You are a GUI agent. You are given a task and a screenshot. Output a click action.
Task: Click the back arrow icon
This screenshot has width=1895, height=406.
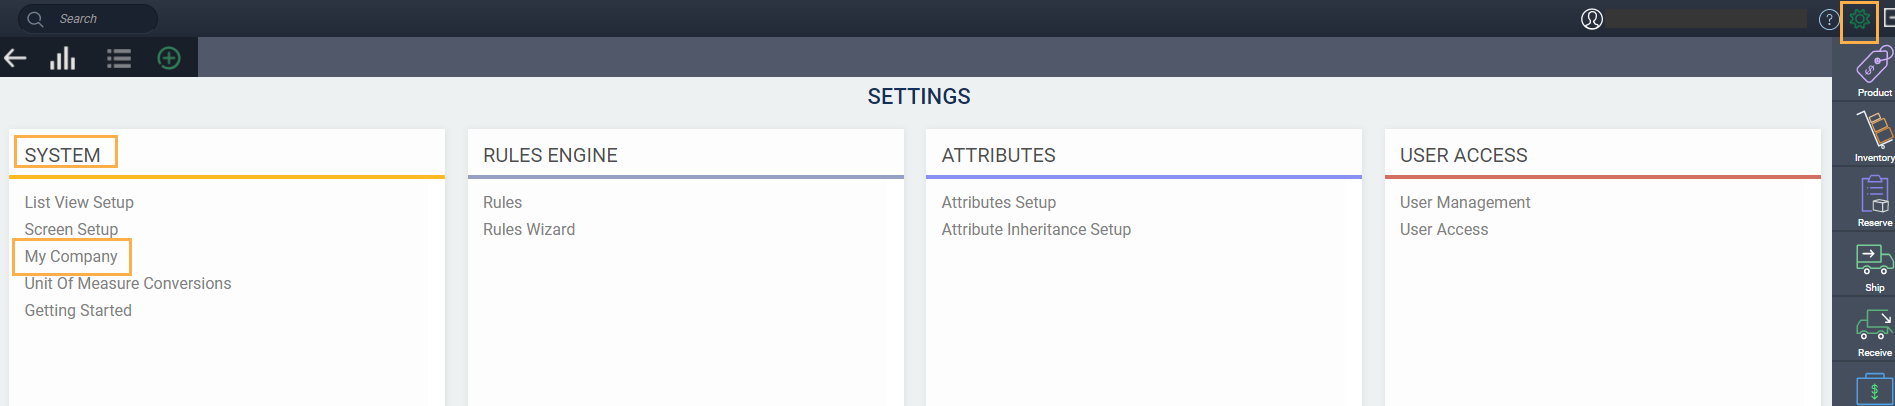15,58
